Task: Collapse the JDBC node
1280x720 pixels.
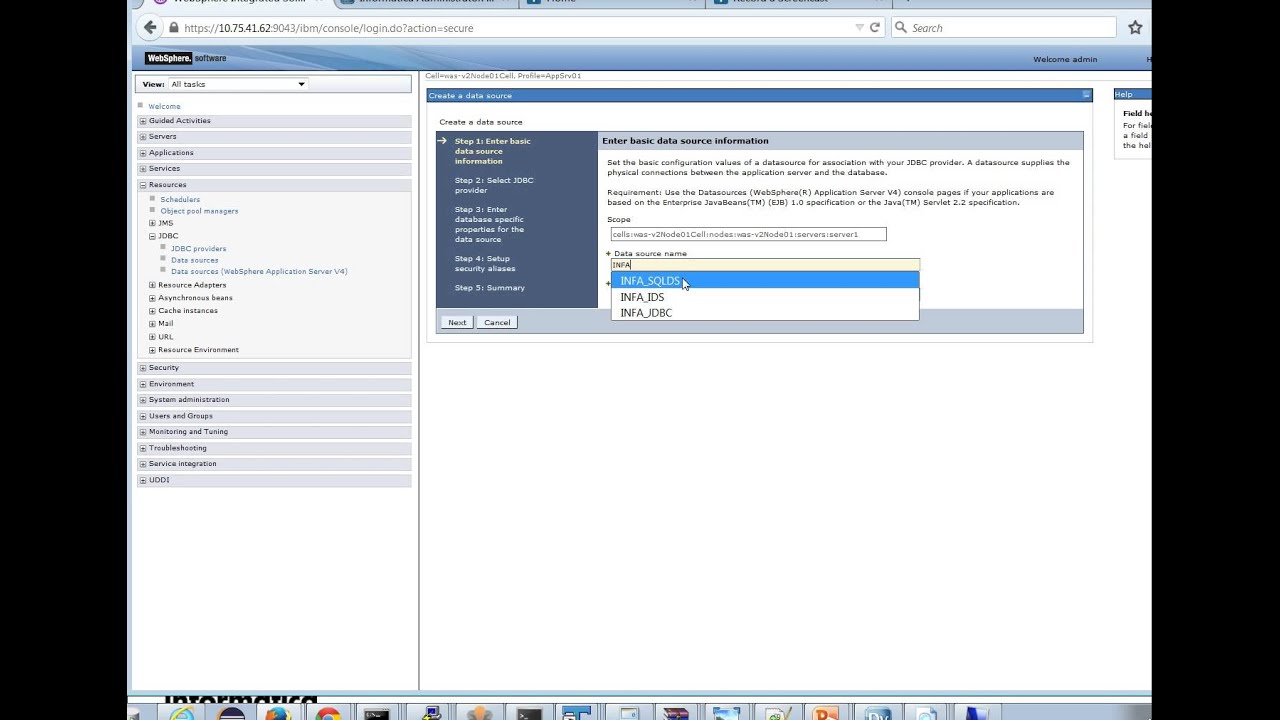Action: (152, 236)
